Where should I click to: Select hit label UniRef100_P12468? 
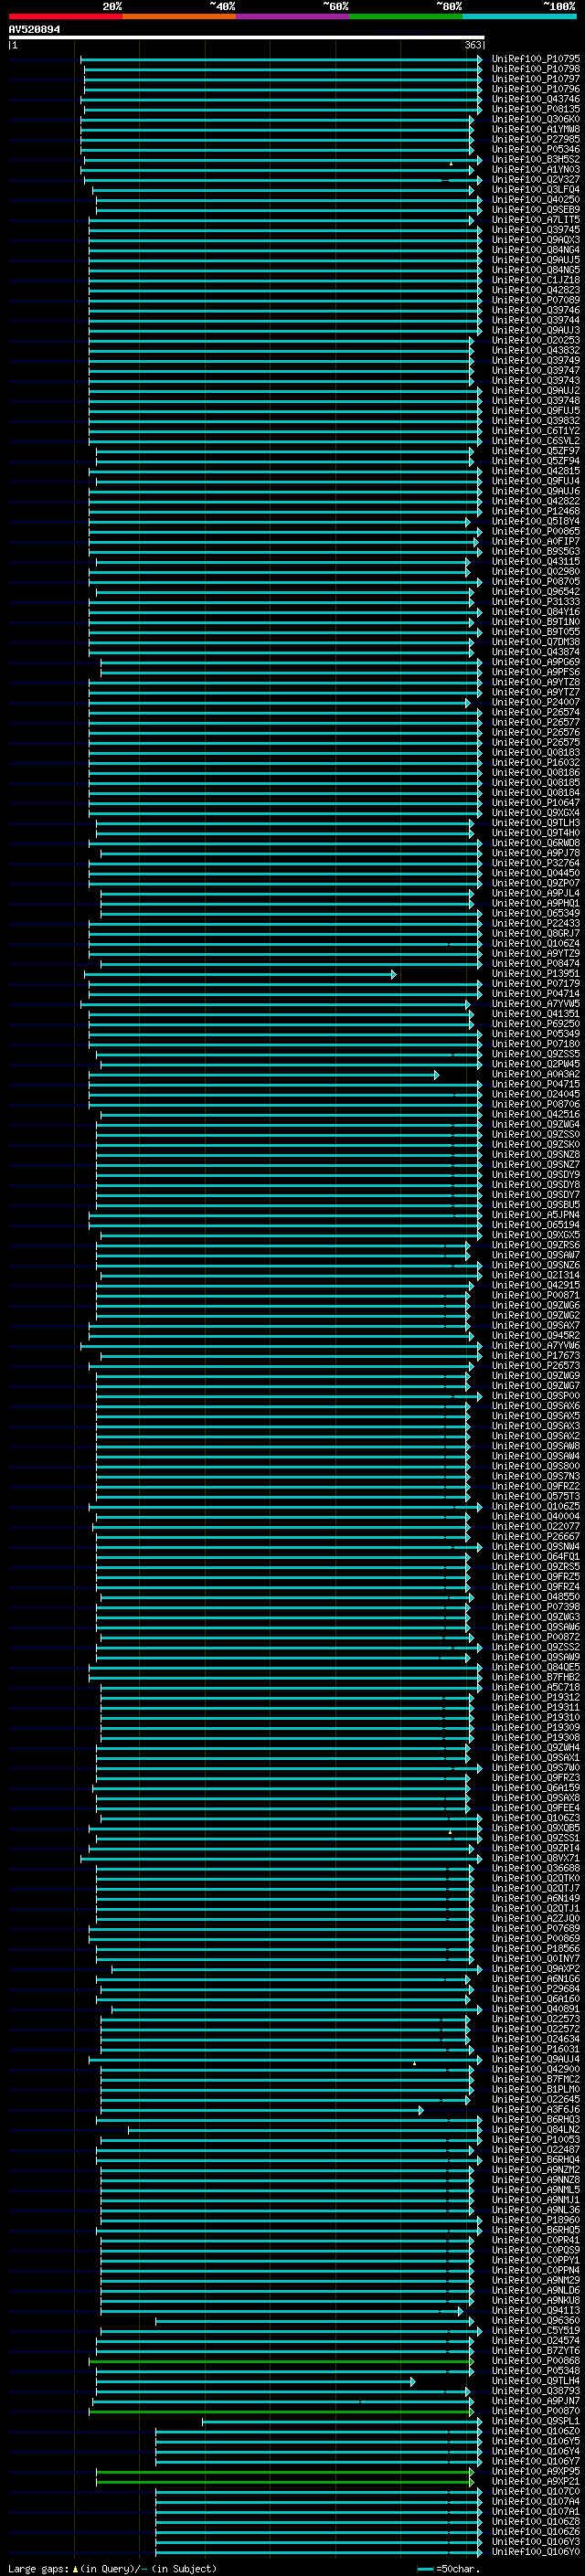536,511
